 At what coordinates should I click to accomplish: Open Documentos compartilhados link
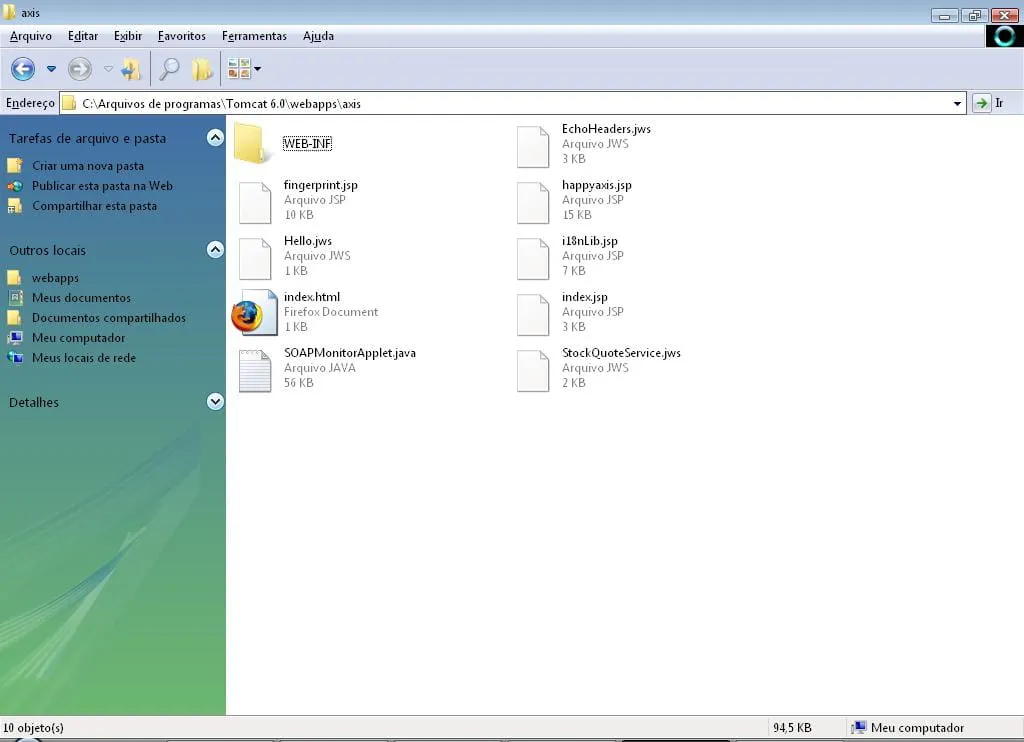(x=108, y=317)
